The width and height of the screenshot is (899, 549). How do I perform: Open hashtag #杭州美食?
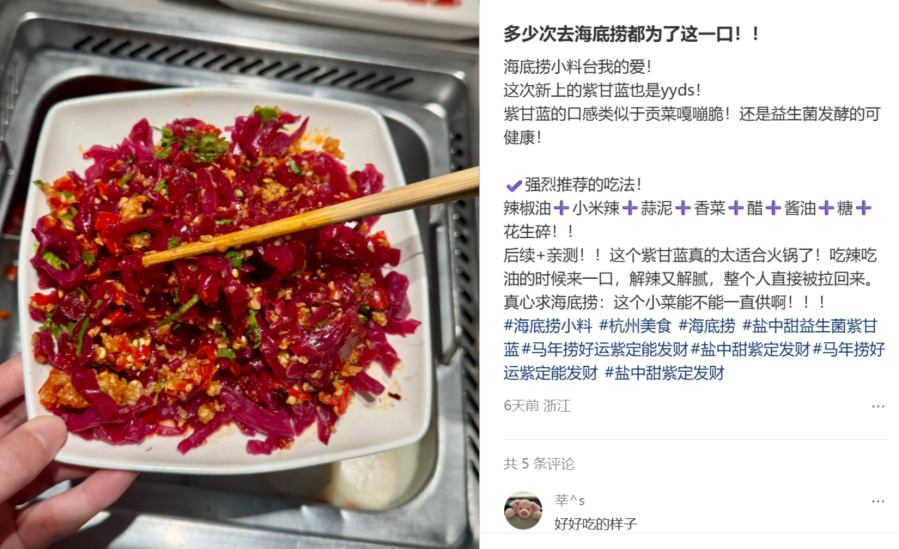tap(635, 326)
